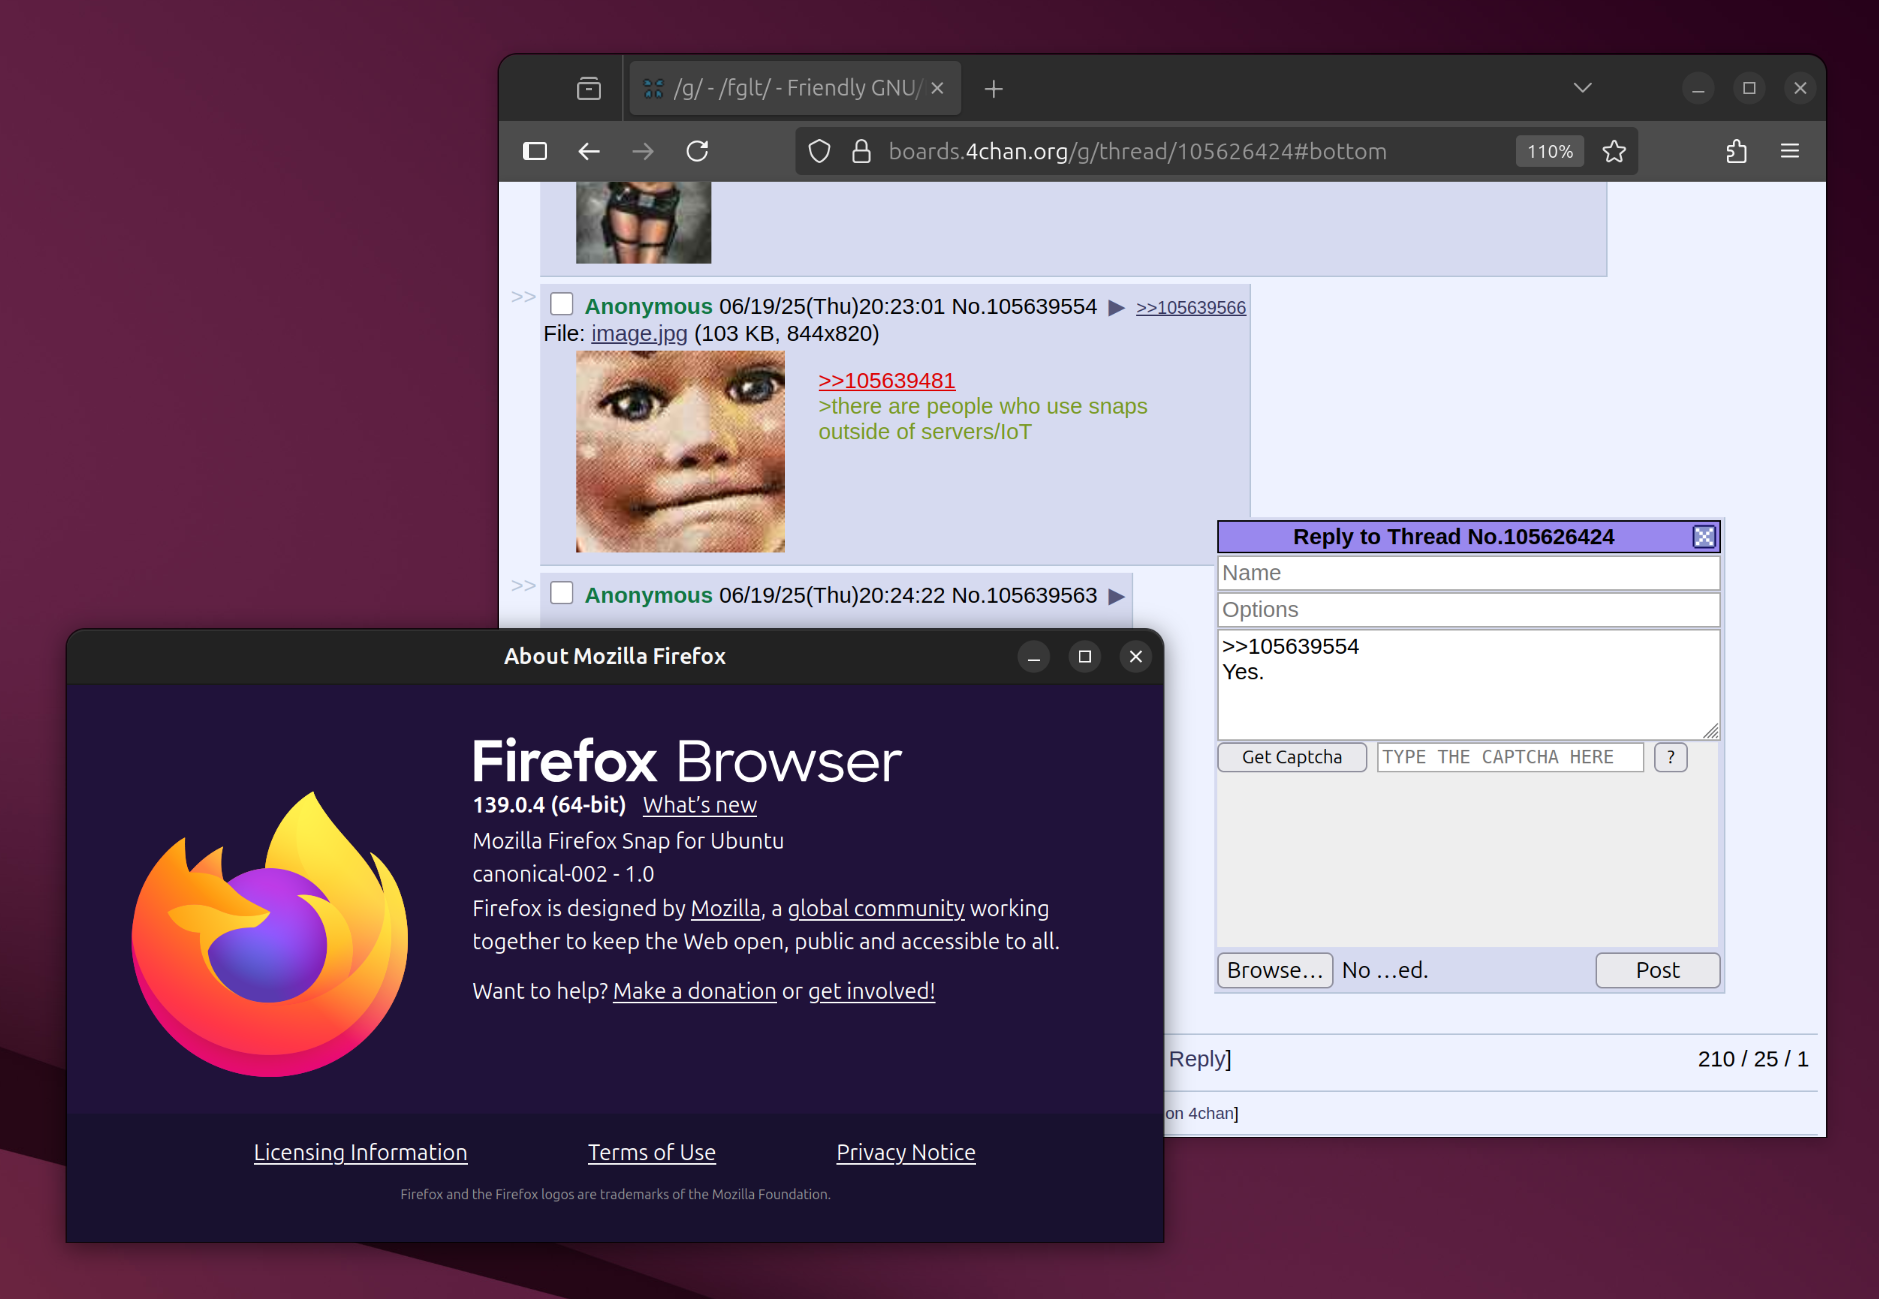Show site security padlock info
This screenshot has height=1299, width=1879.
[861, 151]
